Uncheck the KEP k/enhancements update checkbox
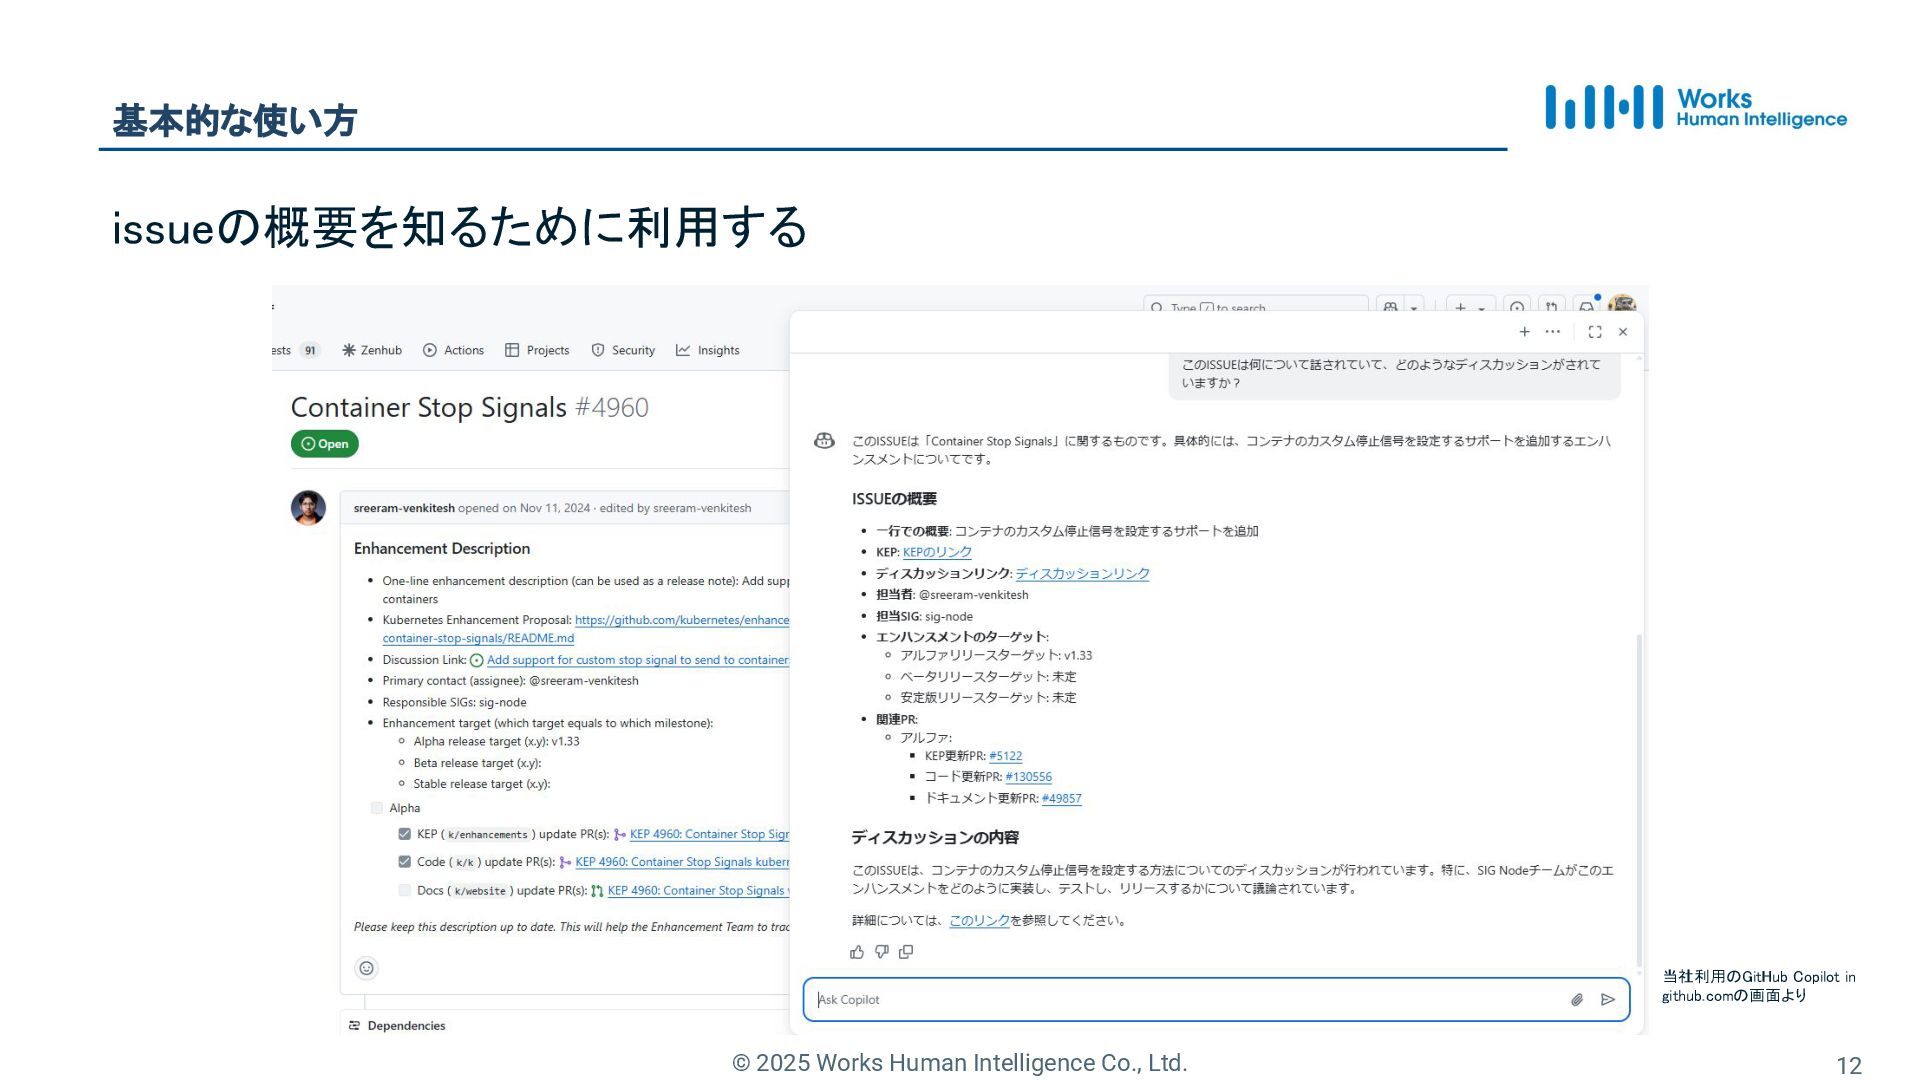The width and height of the screenshot is (1920, 1080). [x=404, y=834]
